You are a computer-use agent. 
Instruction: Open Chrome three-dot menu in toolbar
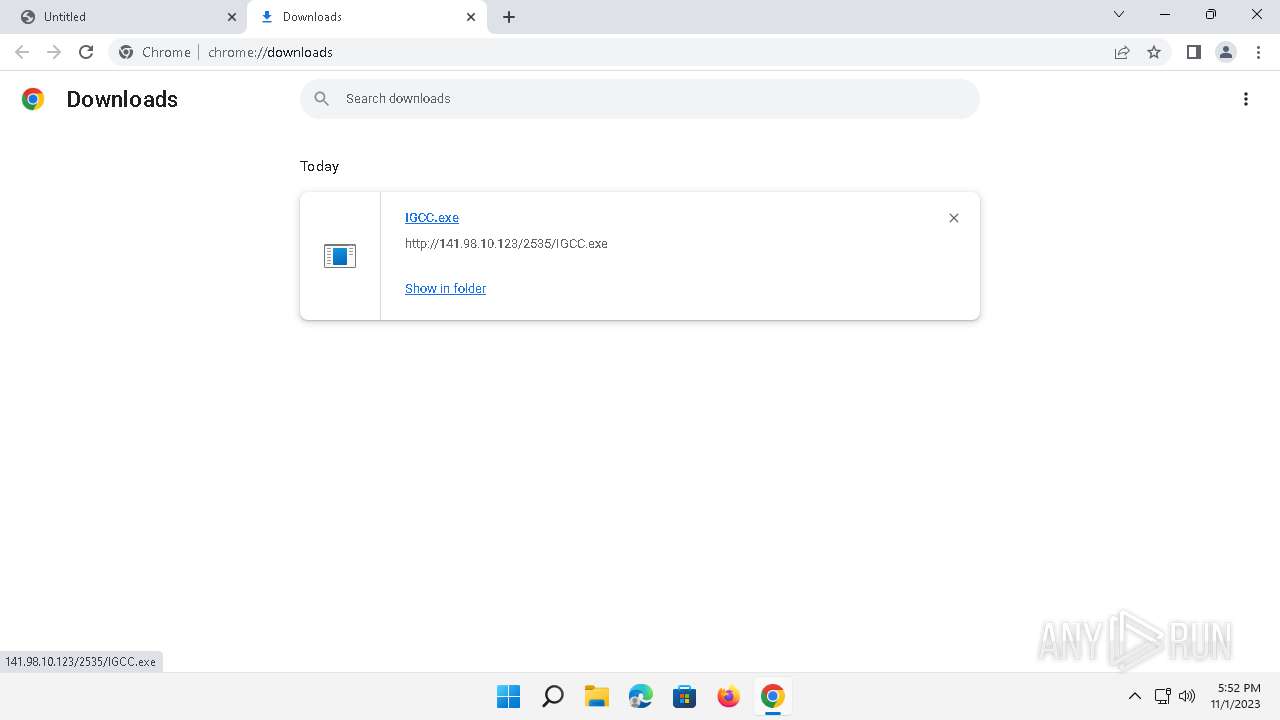click(x=1258, y=52)
